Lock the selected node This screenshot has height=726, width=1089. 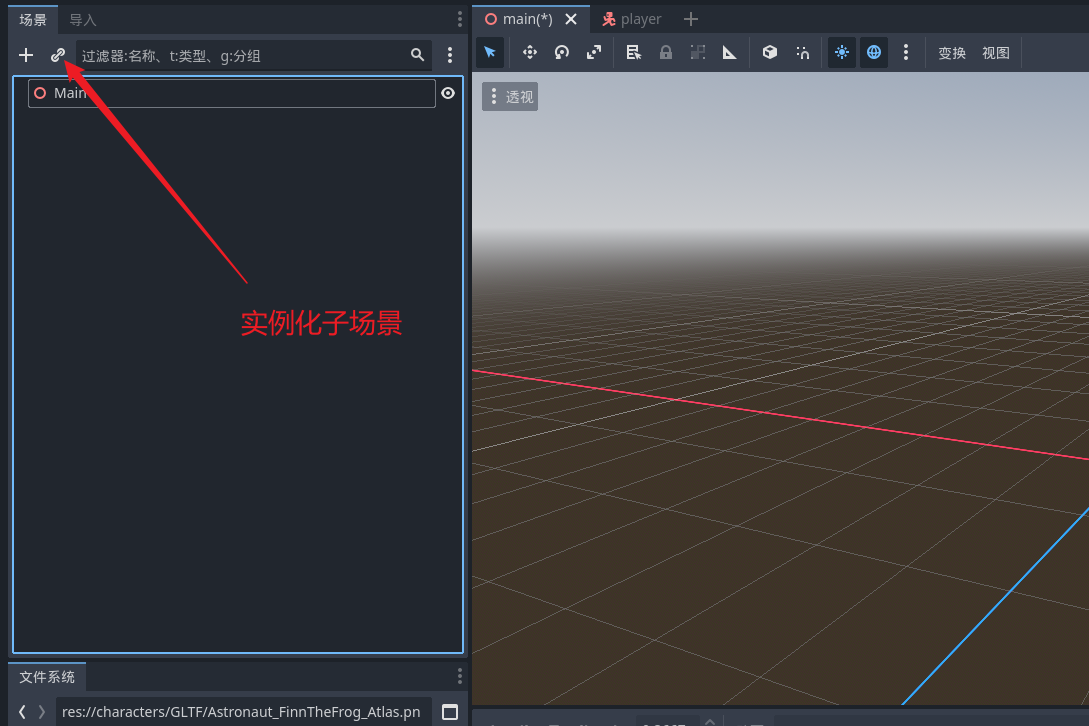pyautogui.click(x=665, y=53)
